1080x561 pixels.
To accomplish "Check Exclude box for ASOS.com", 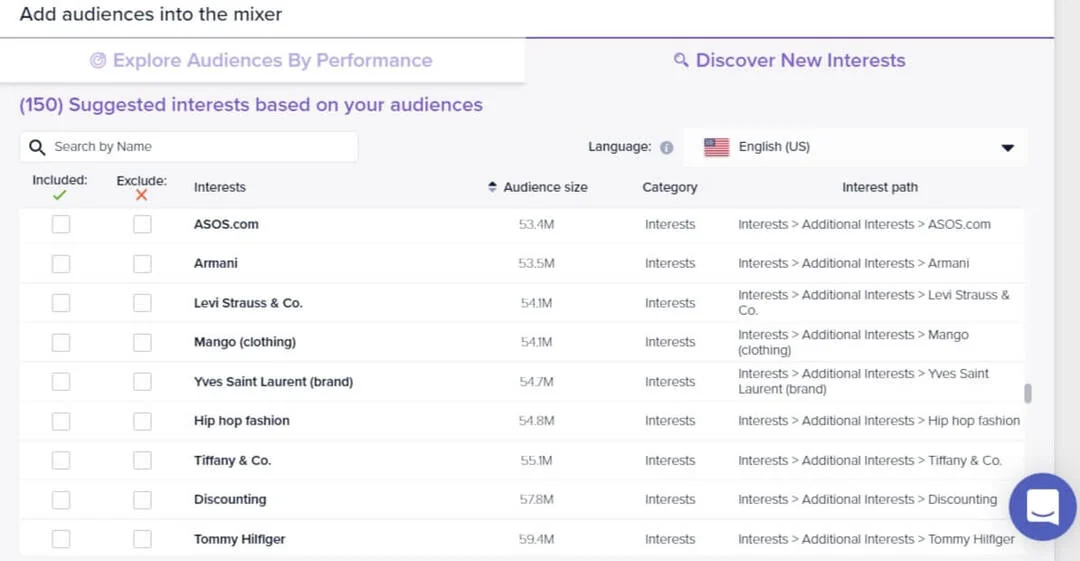I will click(142, 224).
